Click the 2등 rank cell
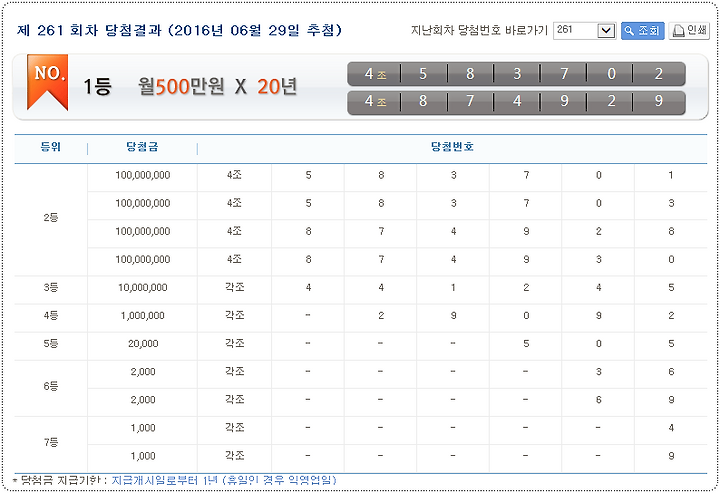Image resolution: width=720 pixels, height=493 pixels. click(x=51, y=218)
